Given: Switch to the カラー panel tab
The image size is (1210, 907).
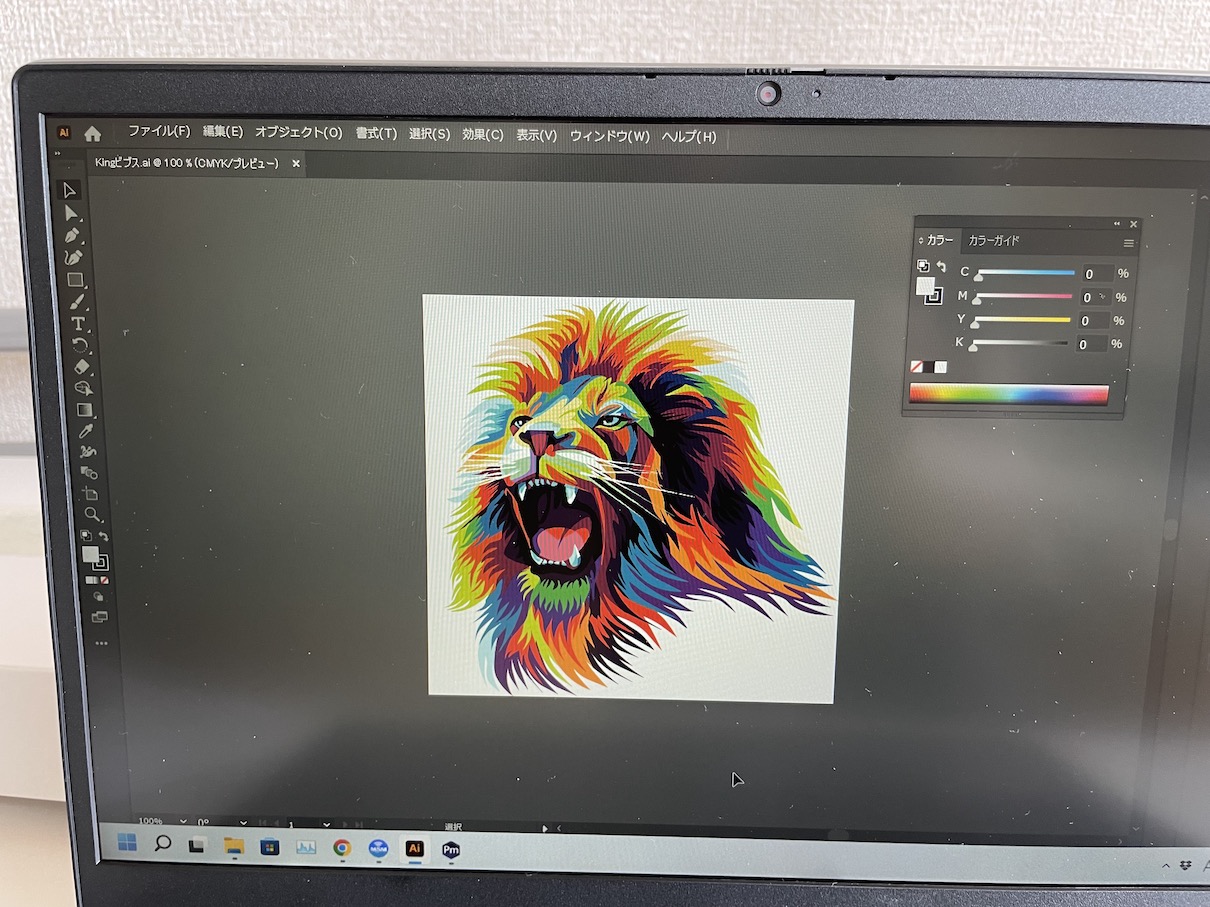Looking at the screenshot, I should [x=939, y=240].
